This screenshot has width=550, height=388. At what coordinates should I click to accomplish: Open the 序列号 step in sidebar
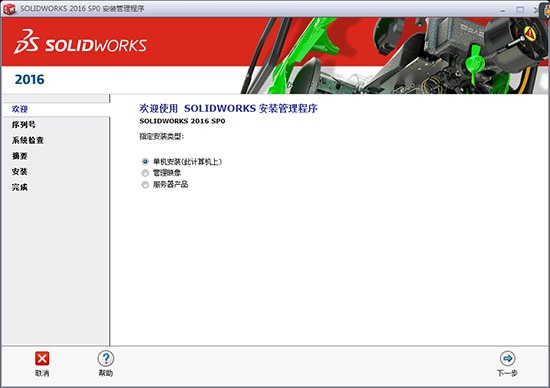[24, 125]
